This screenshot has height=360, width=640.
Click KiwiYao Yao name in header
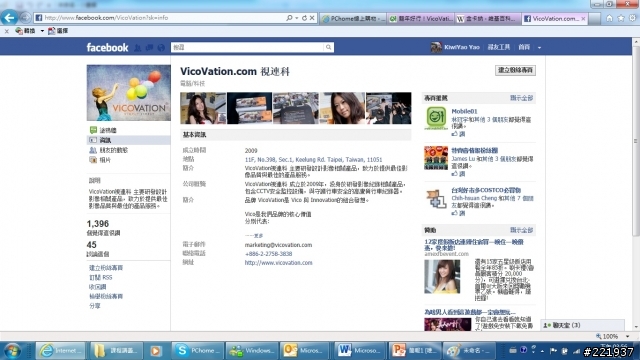point(462,47)
